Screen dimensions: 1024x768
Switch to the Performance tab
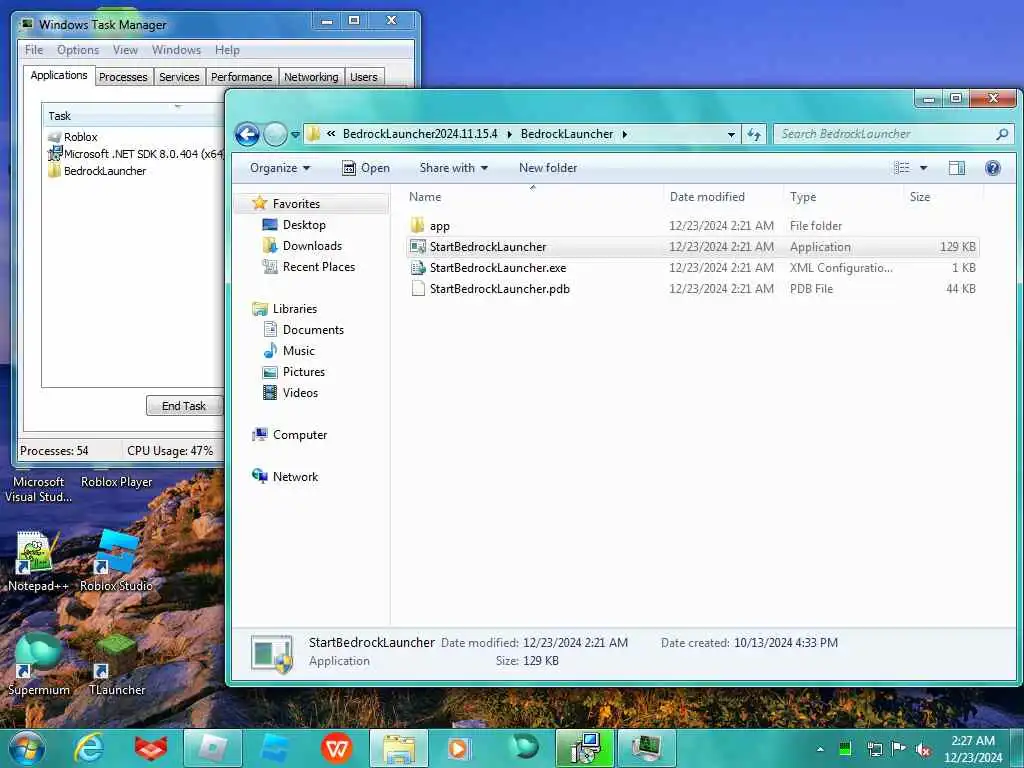click(x=241, y=77)
